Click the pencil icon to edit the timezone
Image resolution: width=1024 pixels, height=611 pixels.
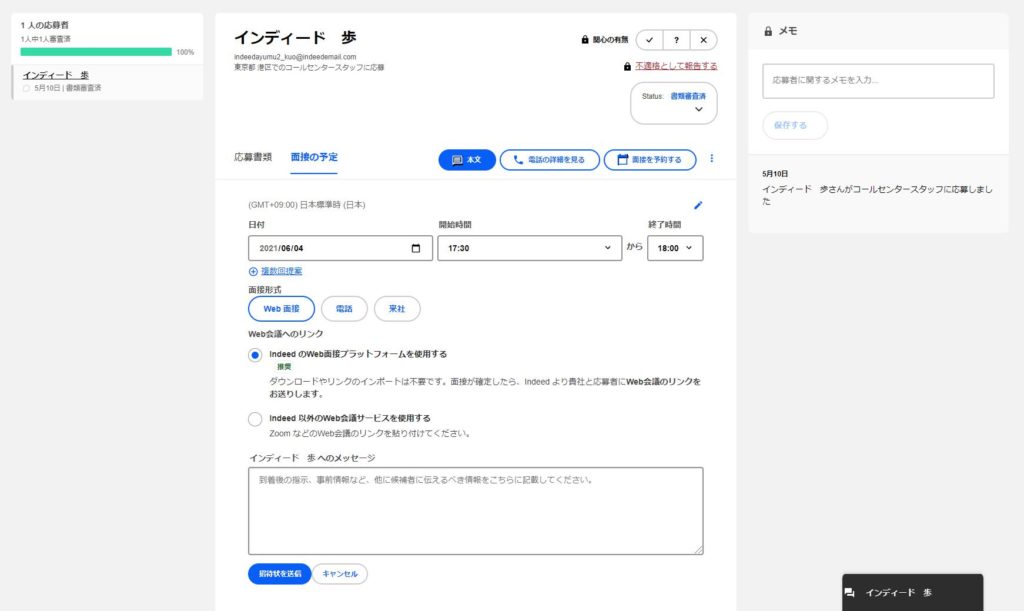coord(698,204)
